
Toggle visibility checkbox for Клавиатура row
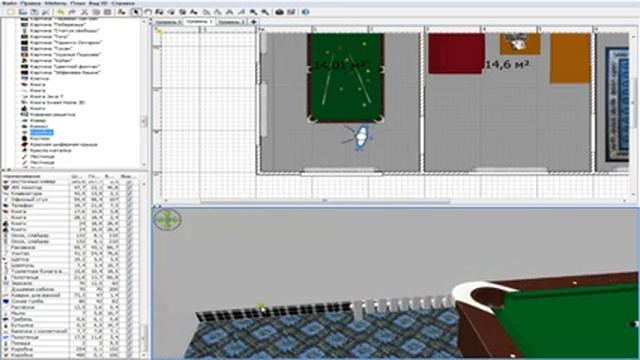pos(129,194)
